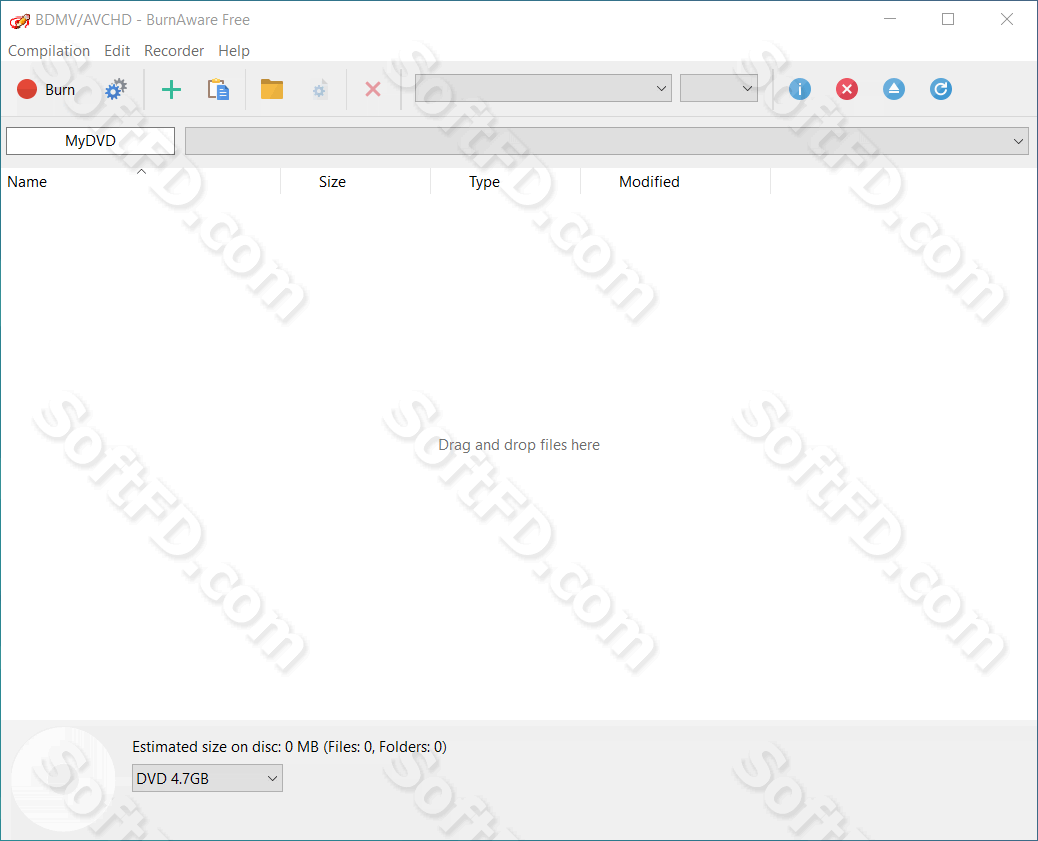
Task: Add files with green plus icon
Action: click(x=171, y=89)
